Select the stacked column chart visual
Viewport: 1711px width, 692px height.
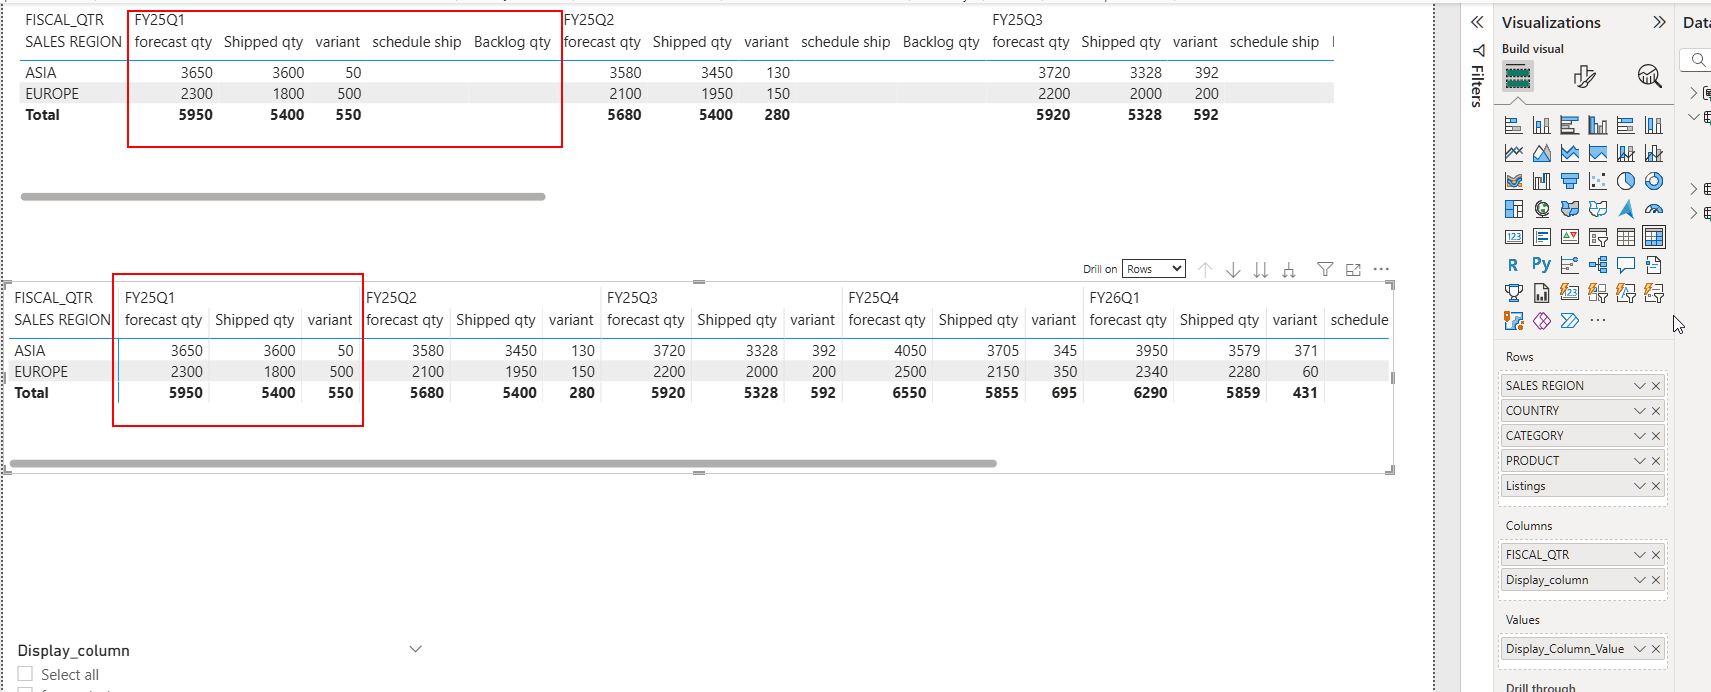1541,125
